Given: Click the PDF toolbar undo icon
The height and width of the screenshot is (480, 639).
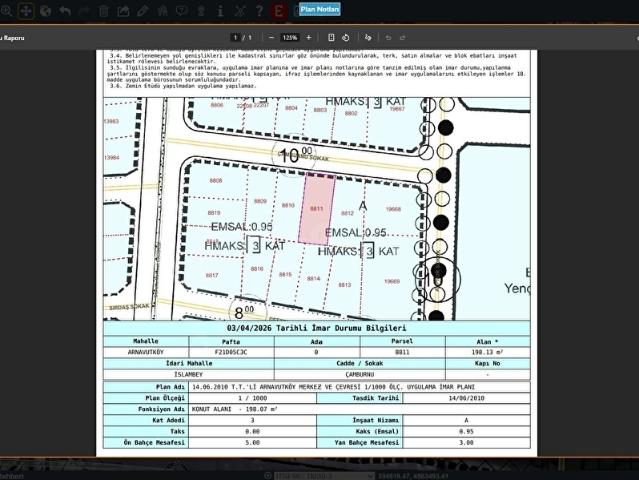Looking at the screenshot, I should [388, 37].
